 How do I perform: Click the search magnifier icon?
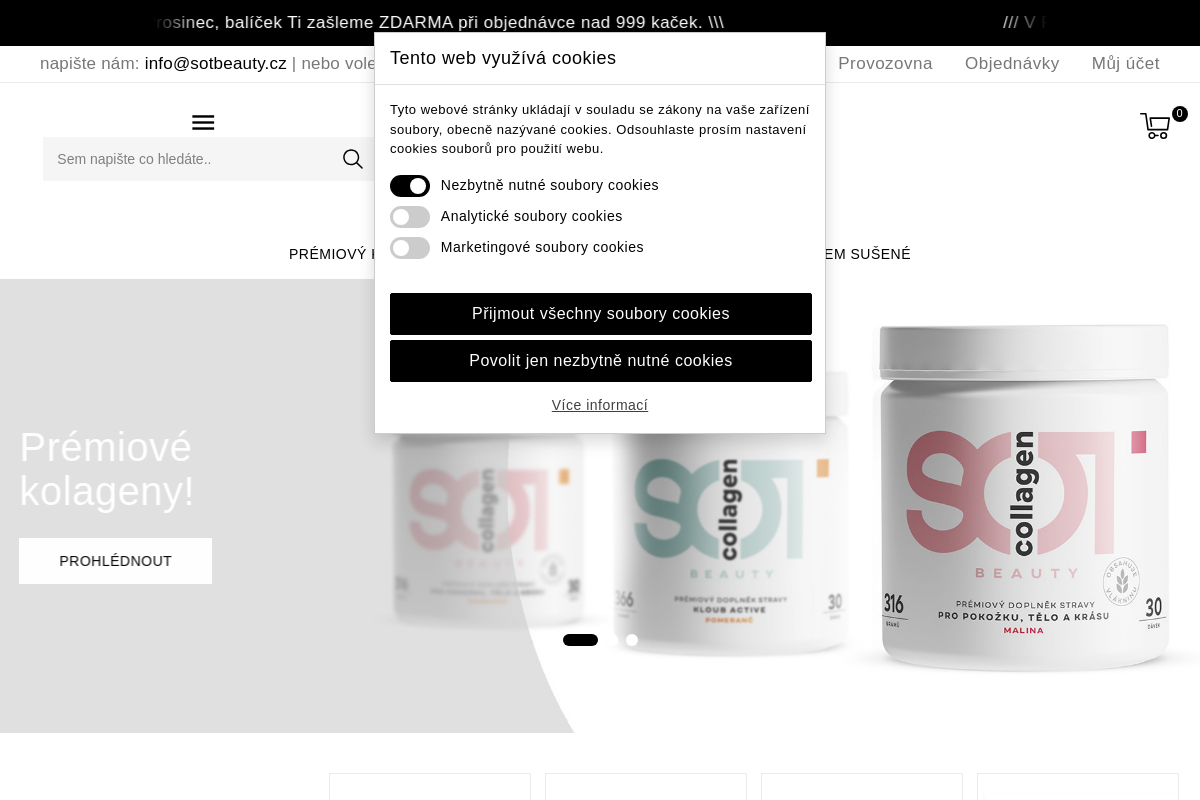(x=352, y=159)
